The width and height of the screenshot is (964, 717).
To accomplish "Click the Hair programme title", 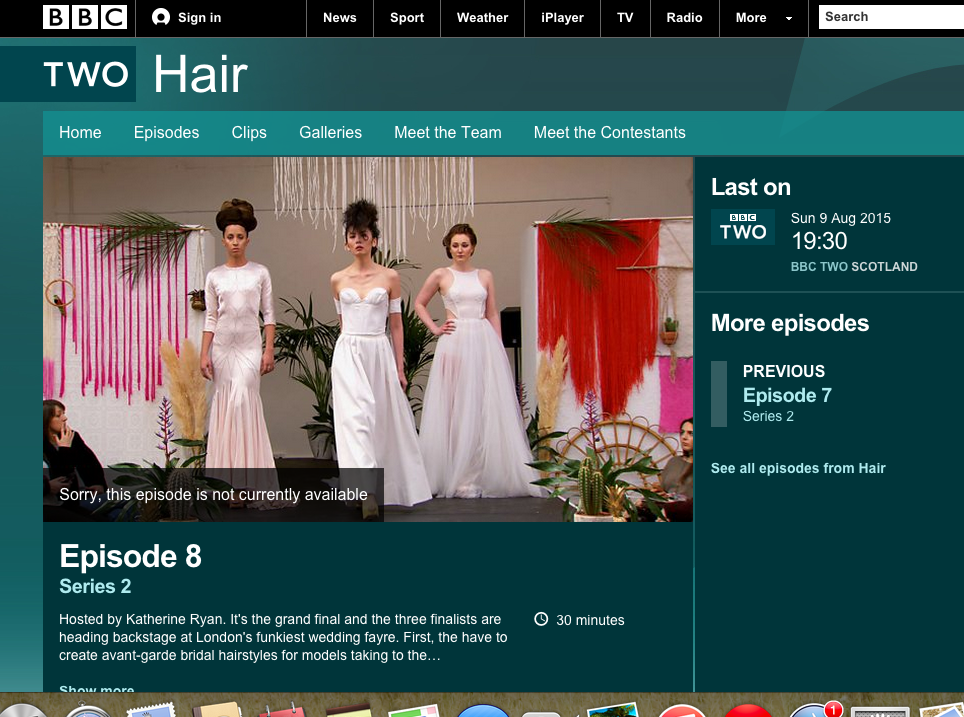I will (200, 74).
